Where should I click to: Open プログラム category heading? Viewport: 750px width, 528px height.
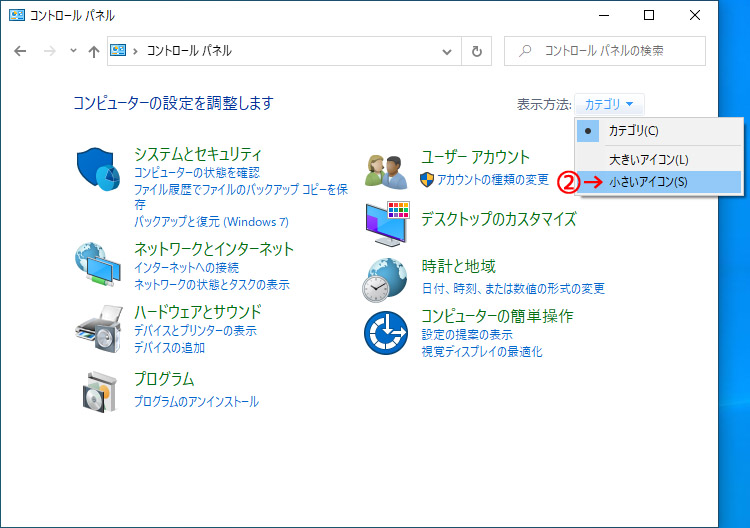(164, 379)
